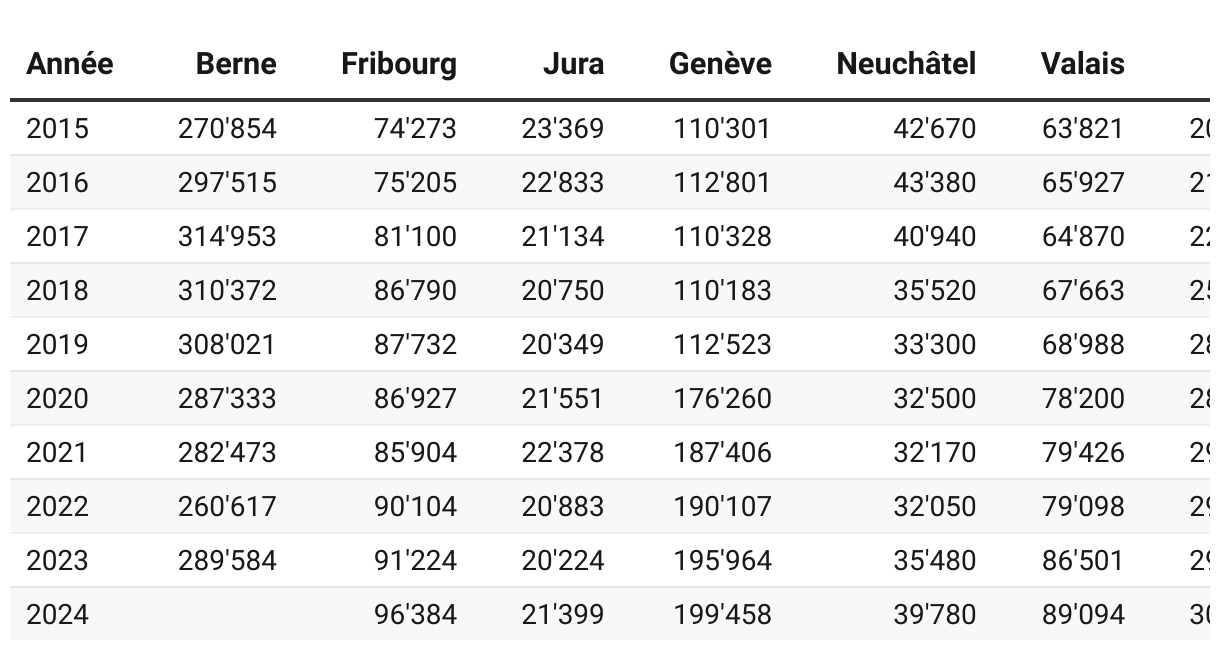Select the Valais value 89'094
The image size is (1220, 650).
pyautogui.click(x=1083, y=615)
